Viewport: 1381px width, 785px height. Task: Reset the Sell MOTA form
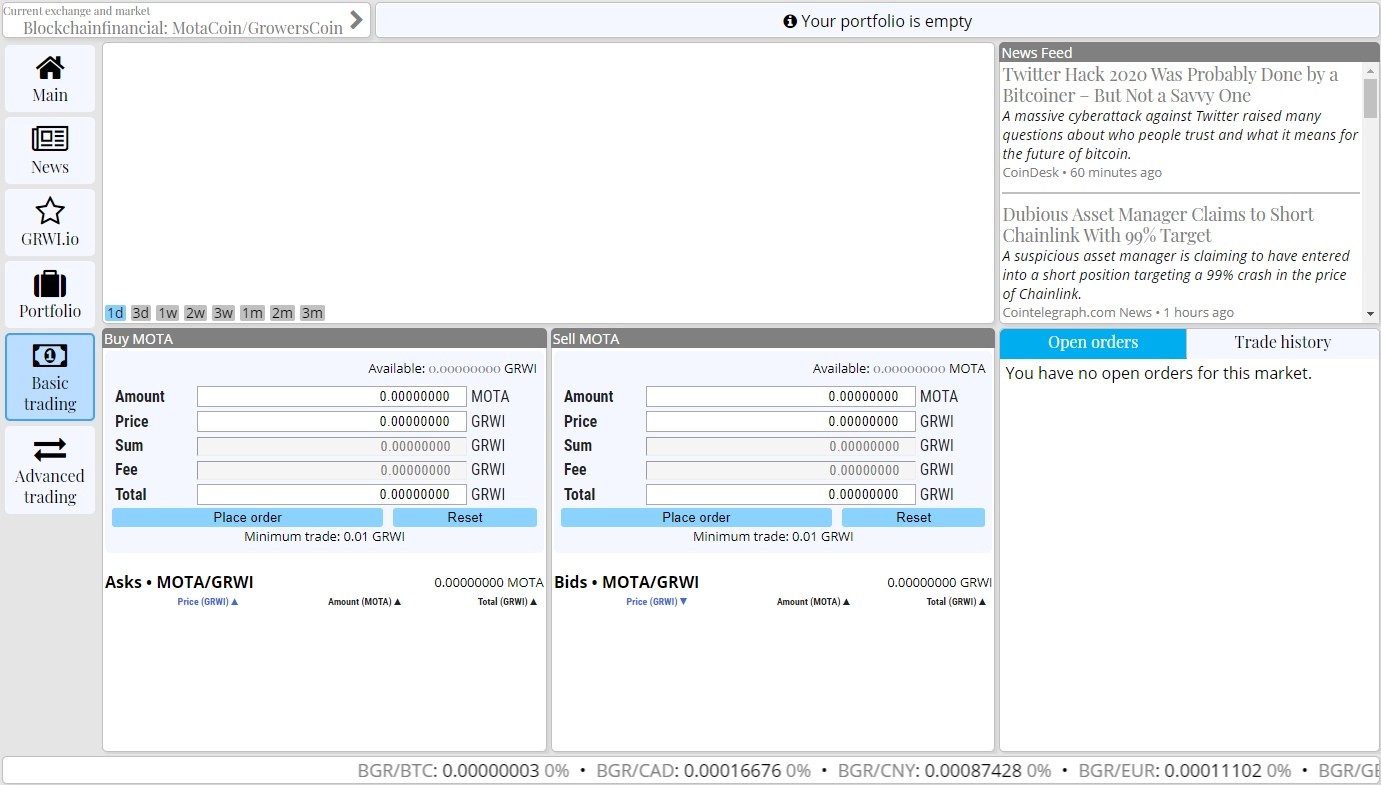click(x=913, y=517)
